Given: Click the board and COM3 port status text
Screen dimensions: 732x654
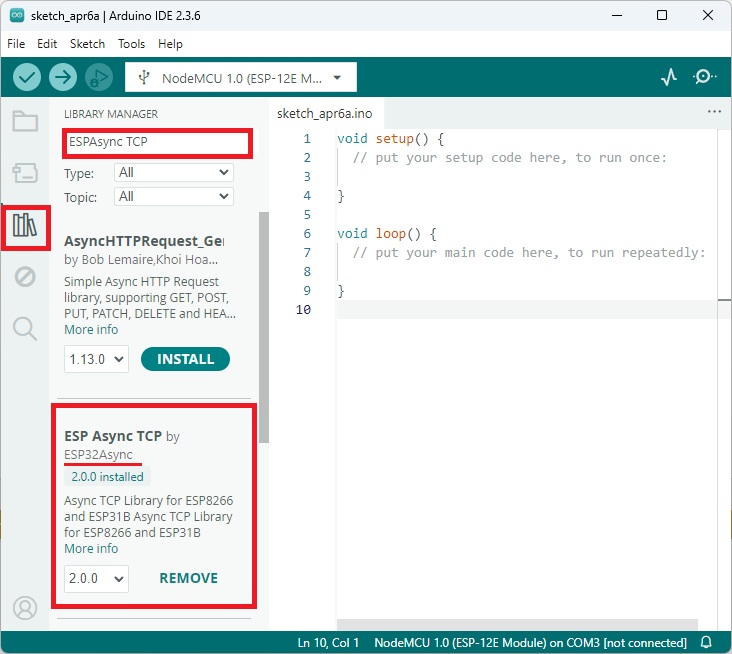Looking at the screenshot, I should [530, 643].
